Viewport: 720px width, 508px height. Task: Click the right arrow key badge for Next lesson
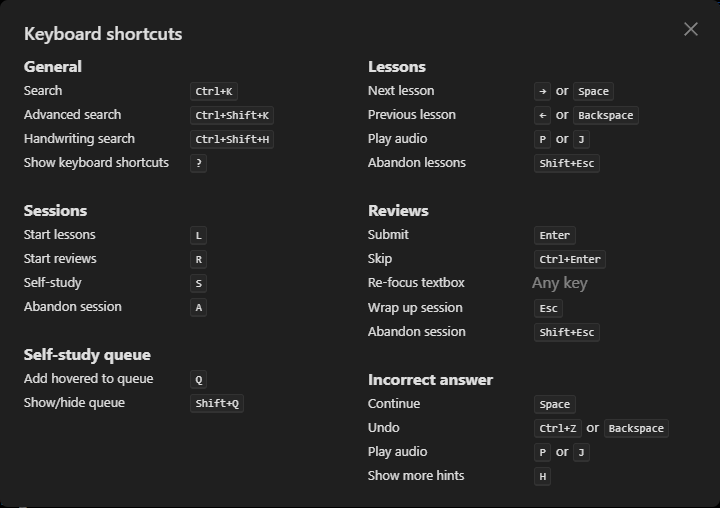coord(543,91)
